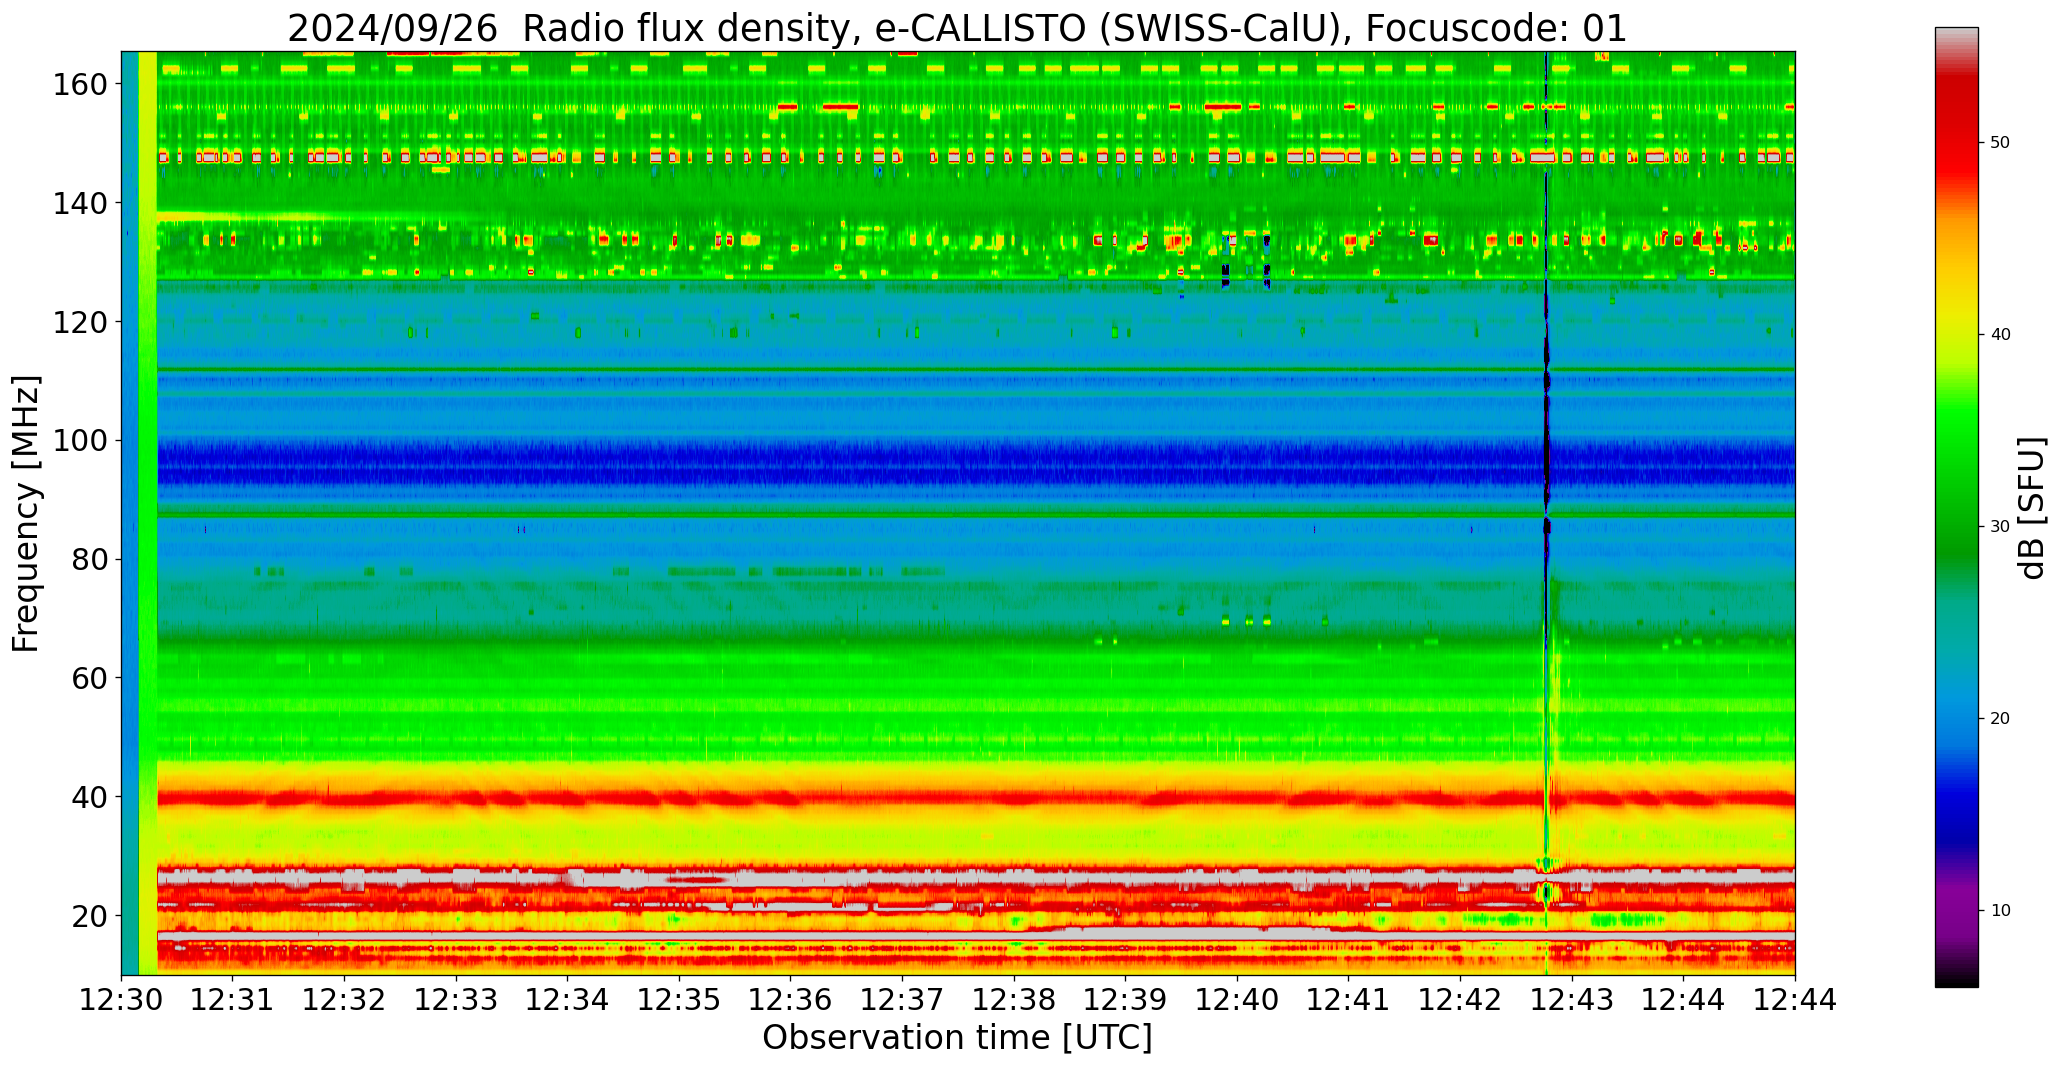Click the 12:35 time tick label
This screenshot has width=2062, height=1067.
tap(679, 999)
